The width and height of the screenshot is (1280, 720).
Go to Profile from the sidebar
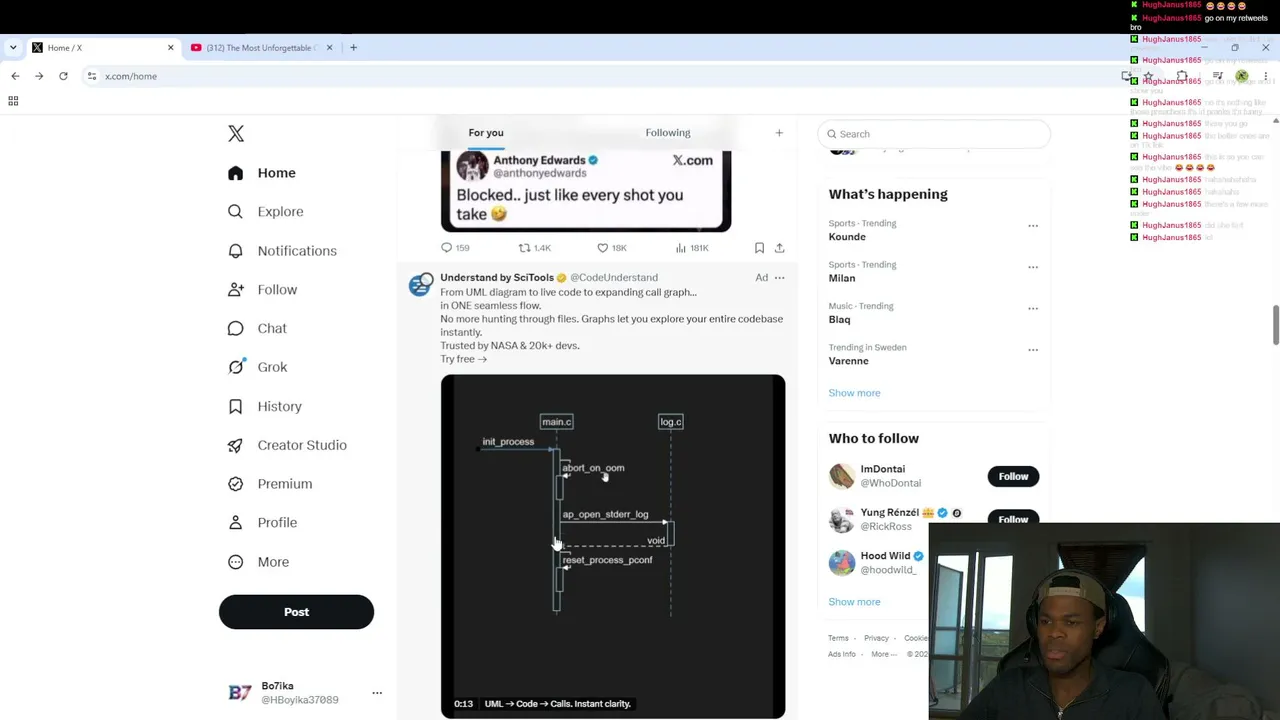coord(262,523)
